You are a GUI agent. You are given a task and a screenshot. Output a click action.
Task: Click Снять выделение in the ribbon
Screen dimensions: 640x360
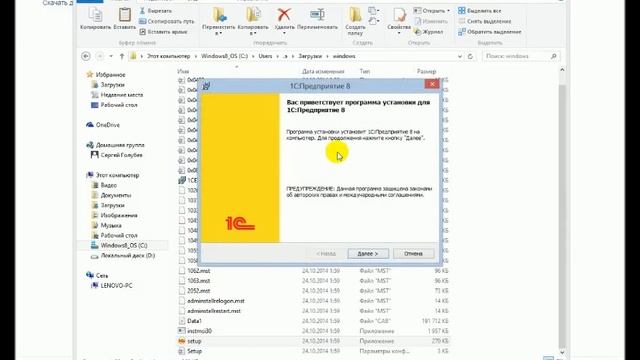tap(484, 21)
